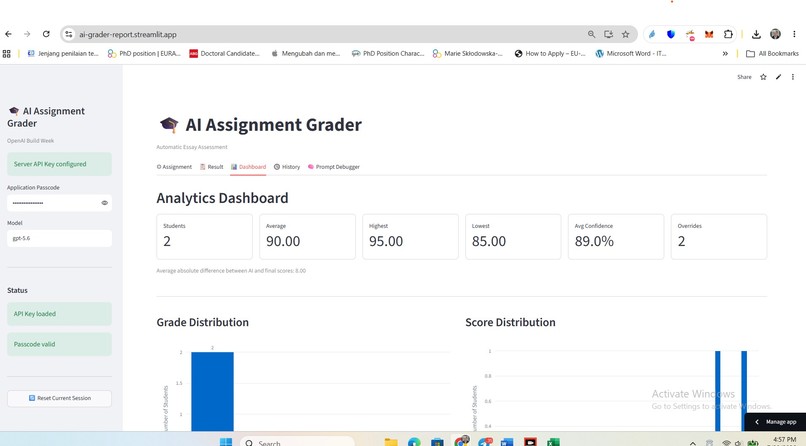Favorite the app with the Streamlit star icon
806x446 pixels.
point(763,77)
